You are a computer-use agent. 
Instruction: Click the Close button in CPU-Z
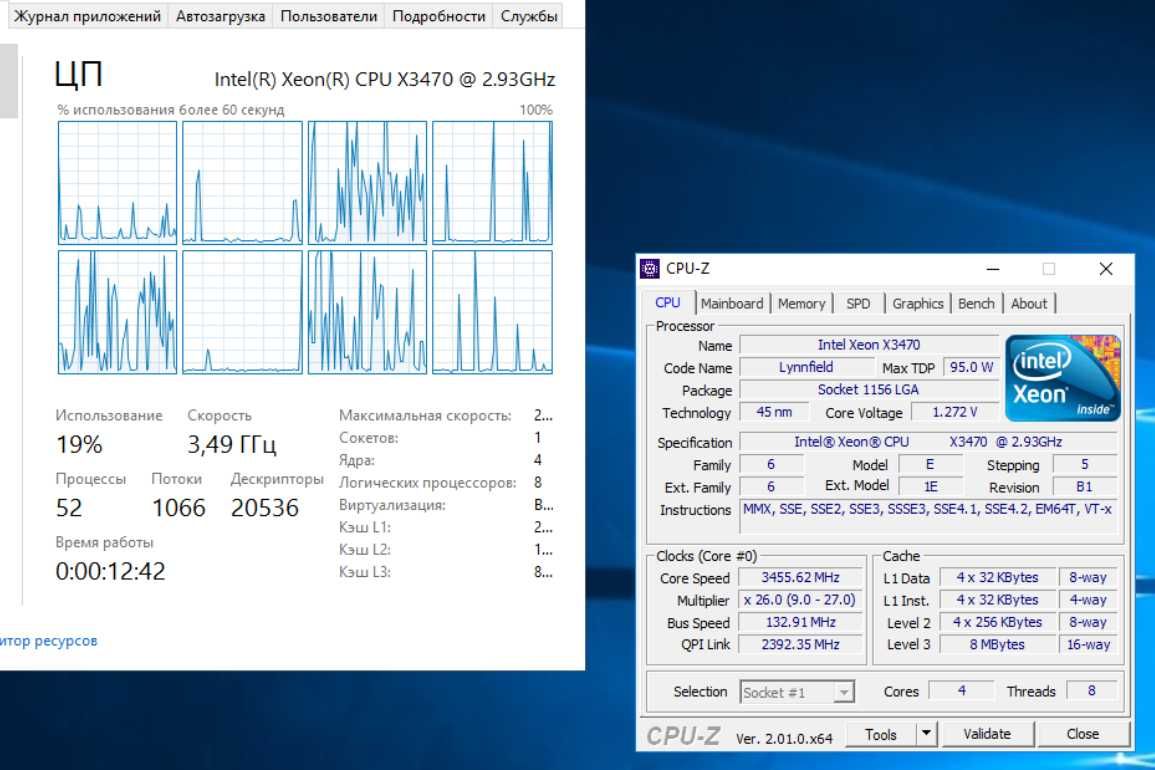[x=1082, y=734]
